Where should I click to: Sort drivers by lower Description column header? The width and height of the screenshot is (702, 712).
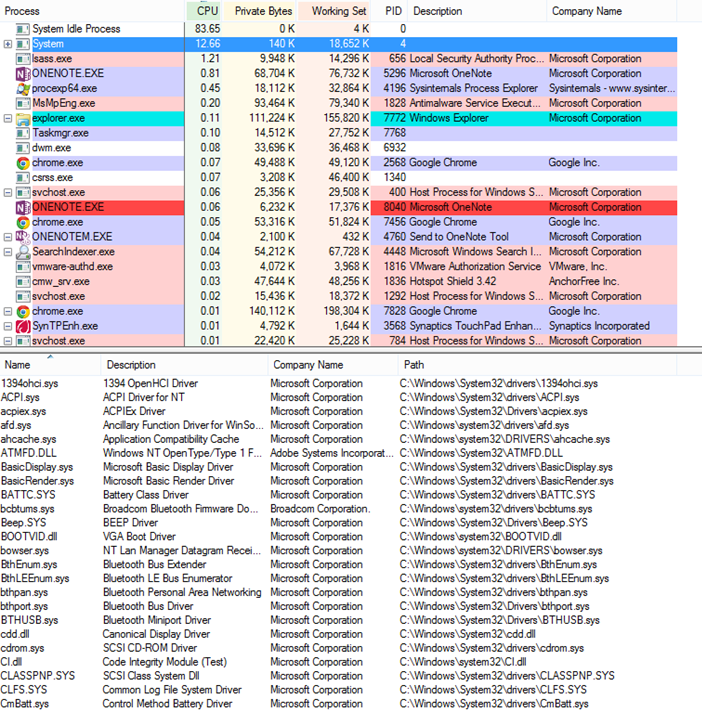184,365
